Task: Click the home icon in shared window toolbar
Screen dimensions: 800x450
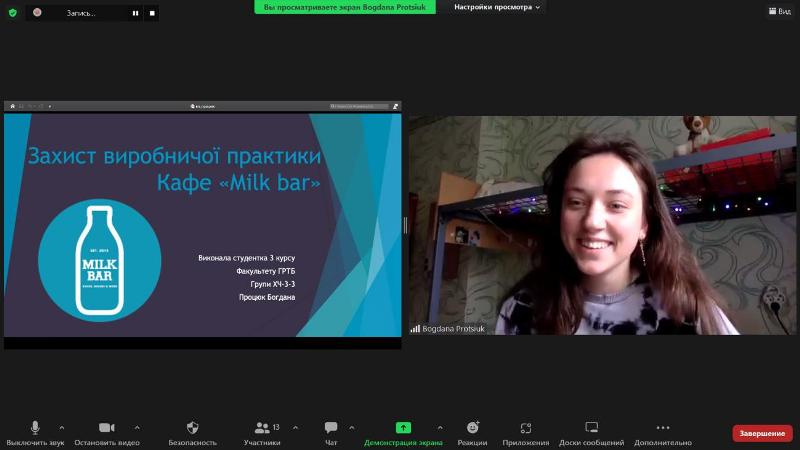Action: (x=12, y=106)
